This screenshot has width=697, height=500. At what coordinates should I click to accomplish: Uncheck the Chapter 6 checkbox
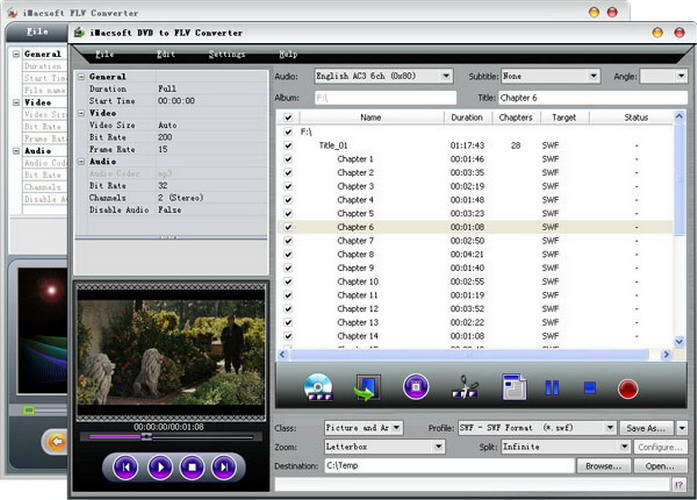tap(288, 227)
